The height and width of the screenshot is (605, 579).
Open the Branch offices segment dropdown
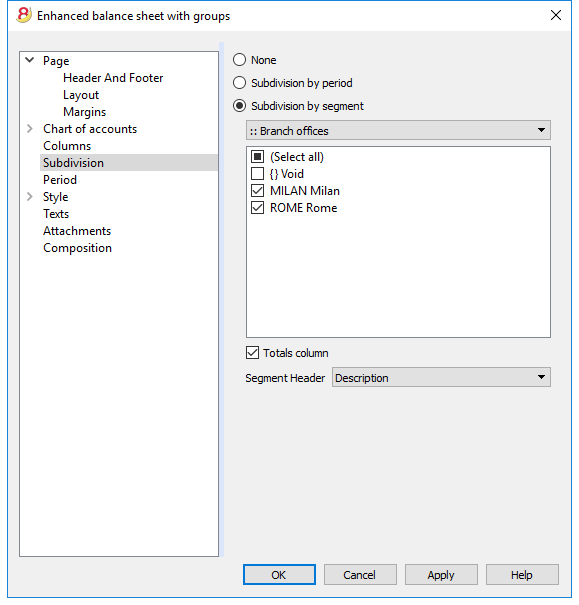click(398, 130)
